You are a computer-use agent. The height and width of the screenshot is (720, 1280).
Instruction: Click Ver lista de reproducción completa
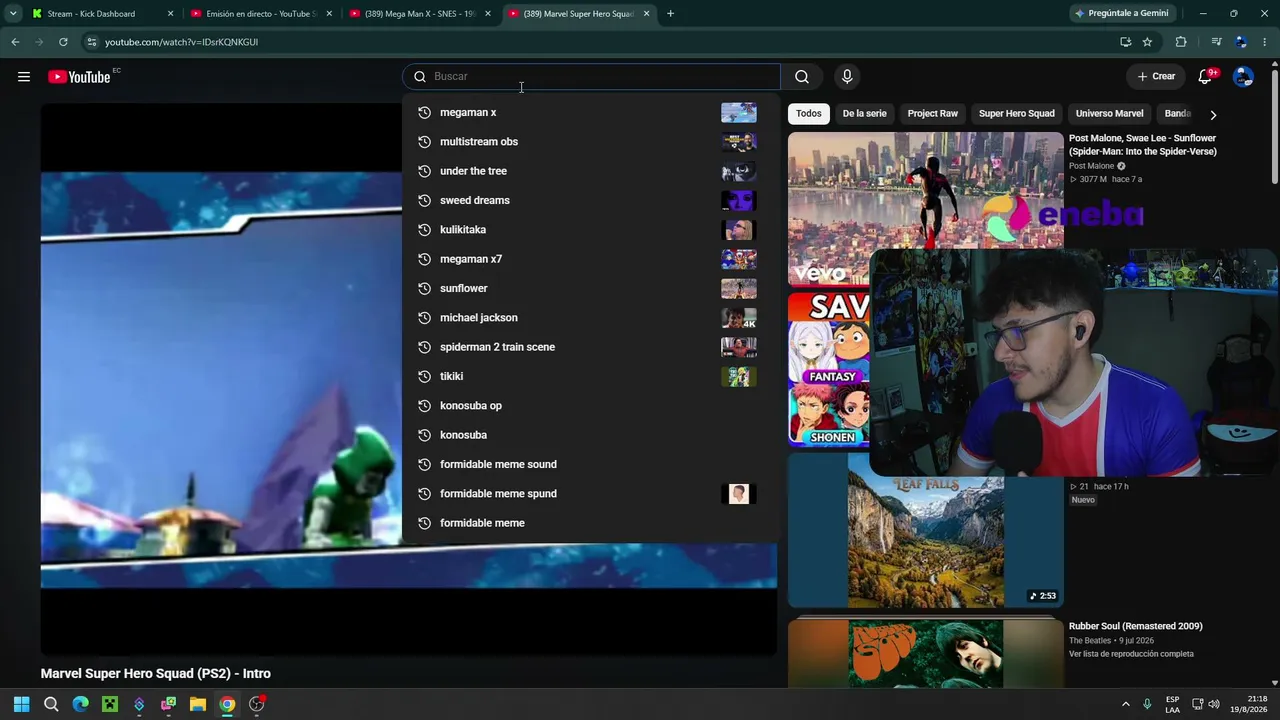click(1131, 654)
